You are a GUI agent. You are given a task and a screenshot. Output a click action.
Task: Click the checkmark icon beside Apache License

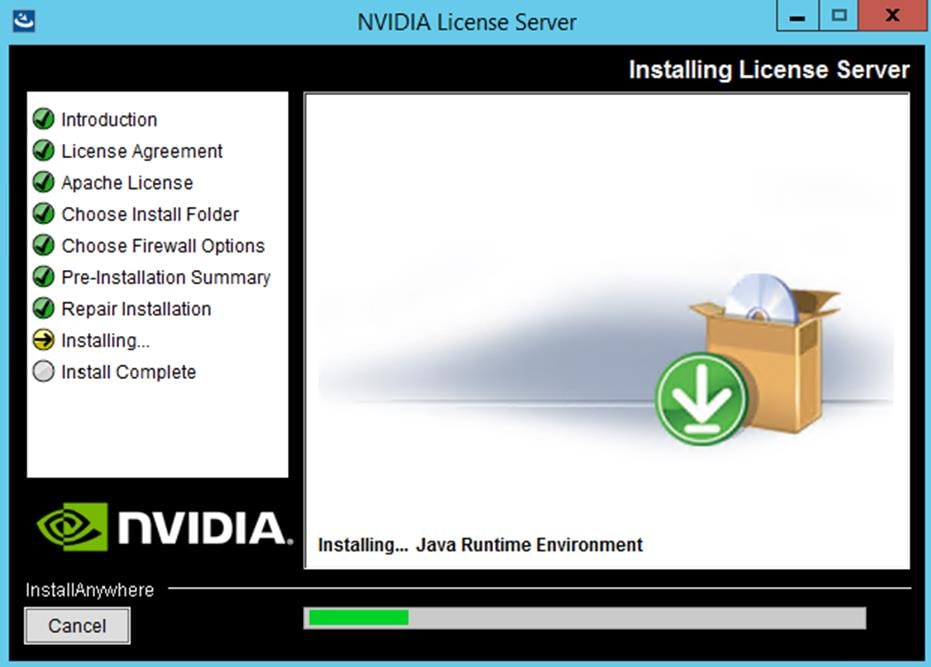[x=43, y=182]
